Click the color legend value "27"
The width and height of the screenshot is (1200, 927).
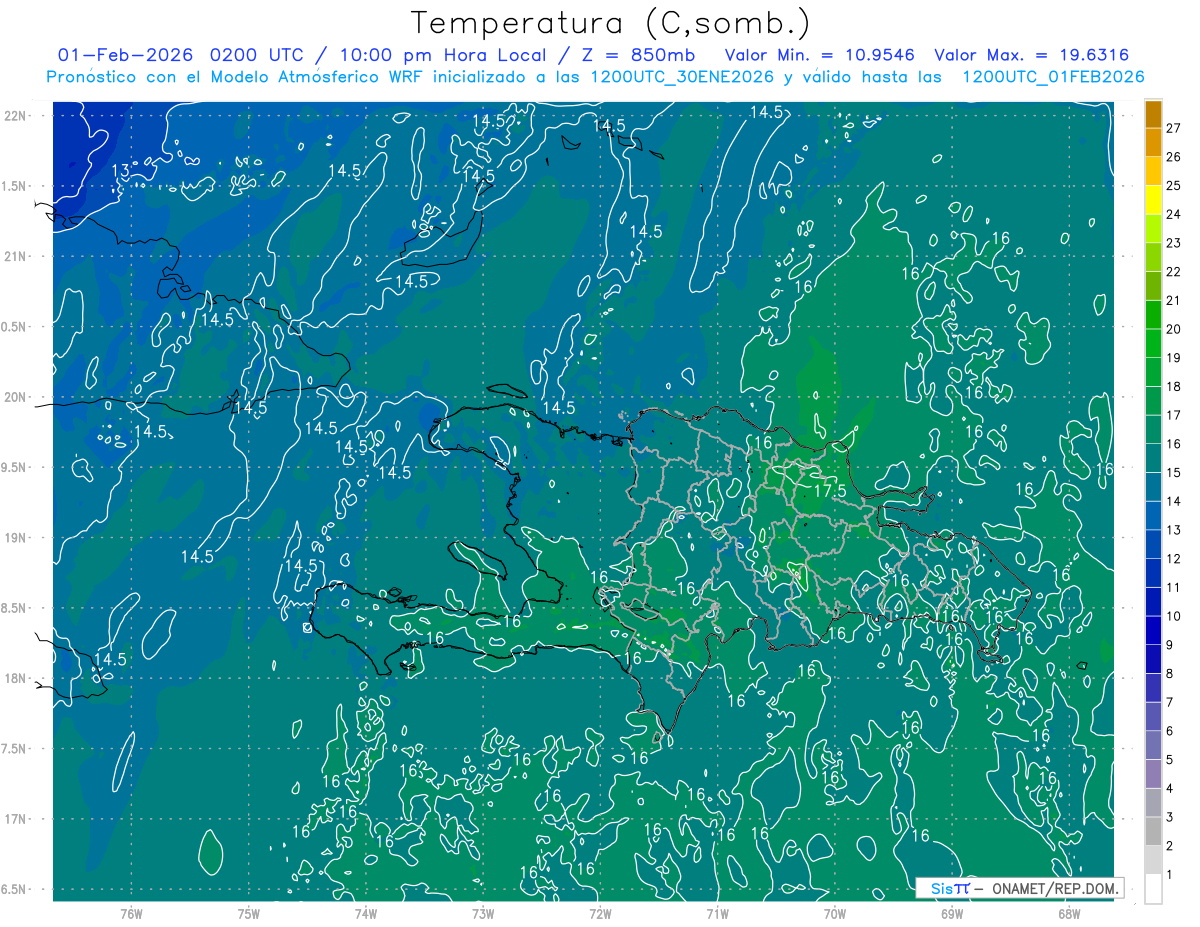pos(1173,128)
